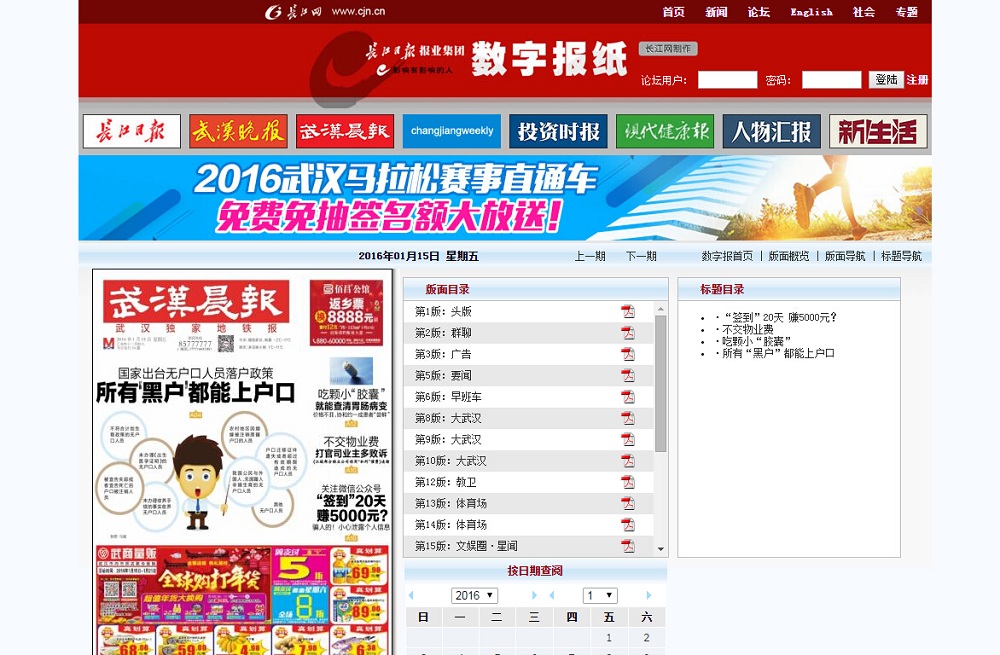Screen dimensions: 1000x655
Task: Click the 论坛用户 username field
Action: [728, 80]
